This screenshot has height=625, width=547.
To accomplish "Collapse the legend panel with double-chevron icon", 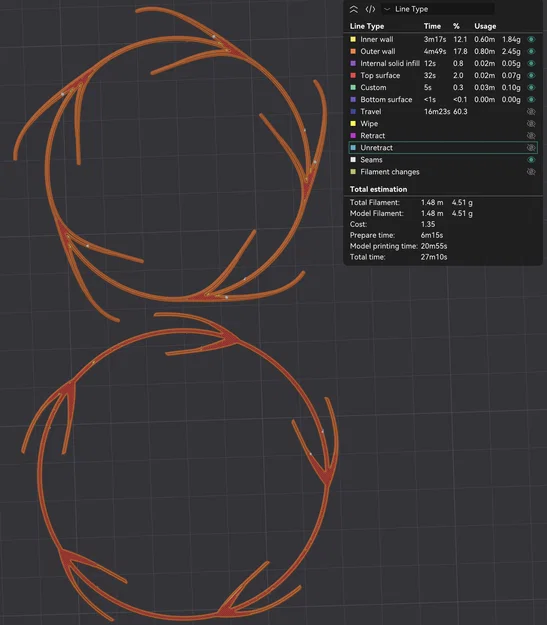I will [x=354, y=9].
